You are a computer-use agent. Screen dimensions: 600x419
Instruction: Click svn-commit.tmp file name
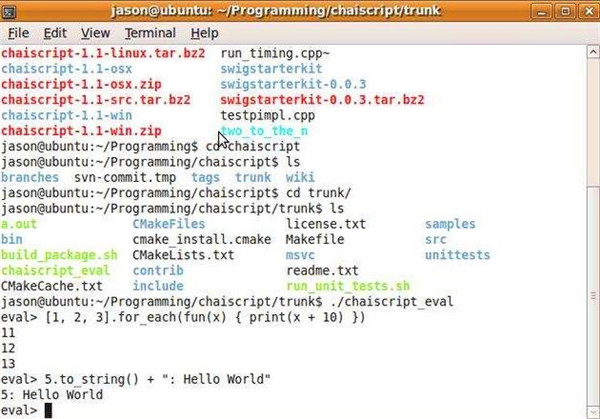[125, 178]
